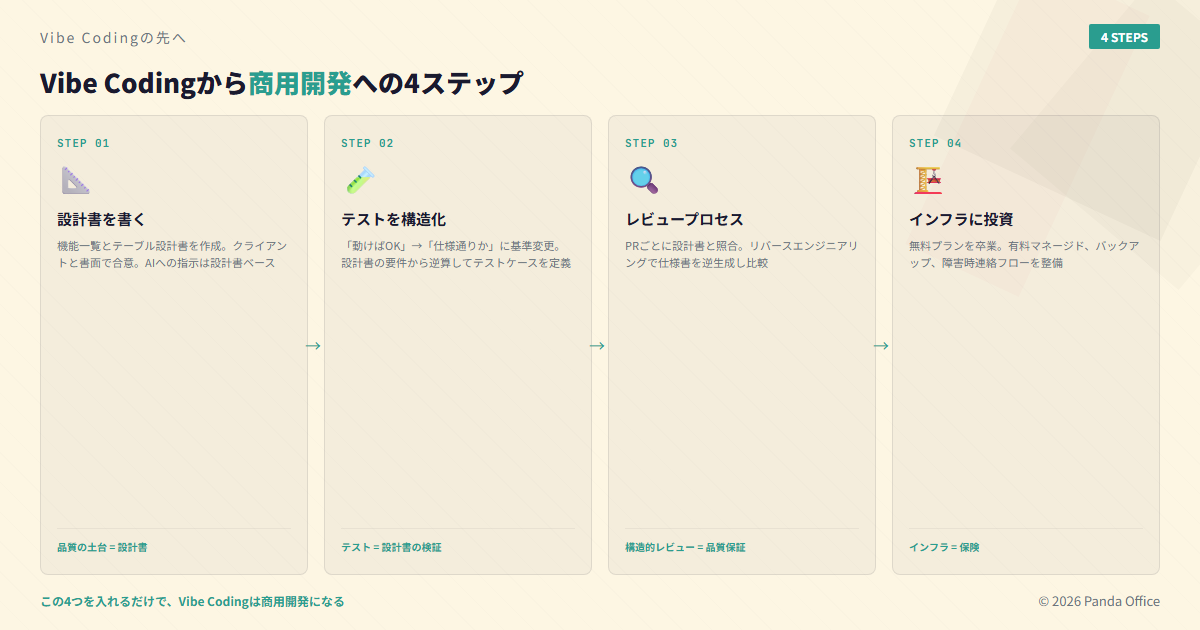Click the magnifying glass icon in Step 03
Screen dimensions: 1200x630
point(643,180)
